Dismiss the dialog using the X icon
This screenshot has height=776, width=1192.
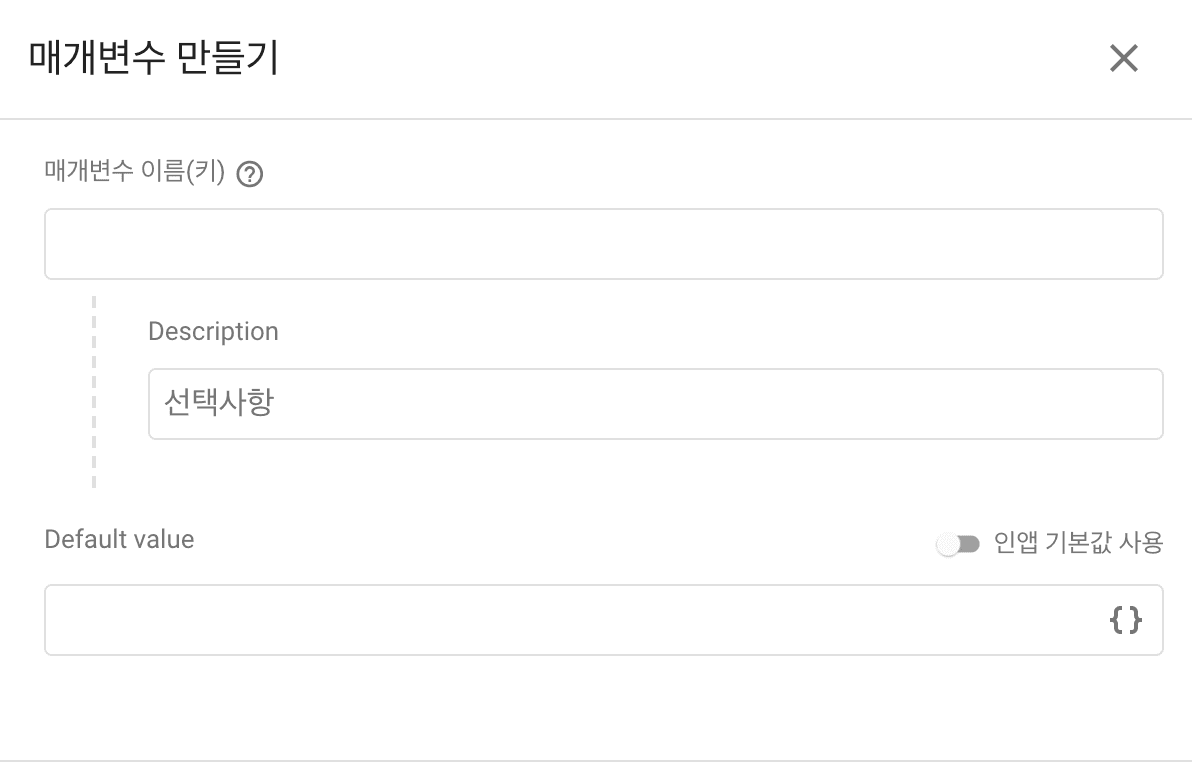tap(1124, 59)
